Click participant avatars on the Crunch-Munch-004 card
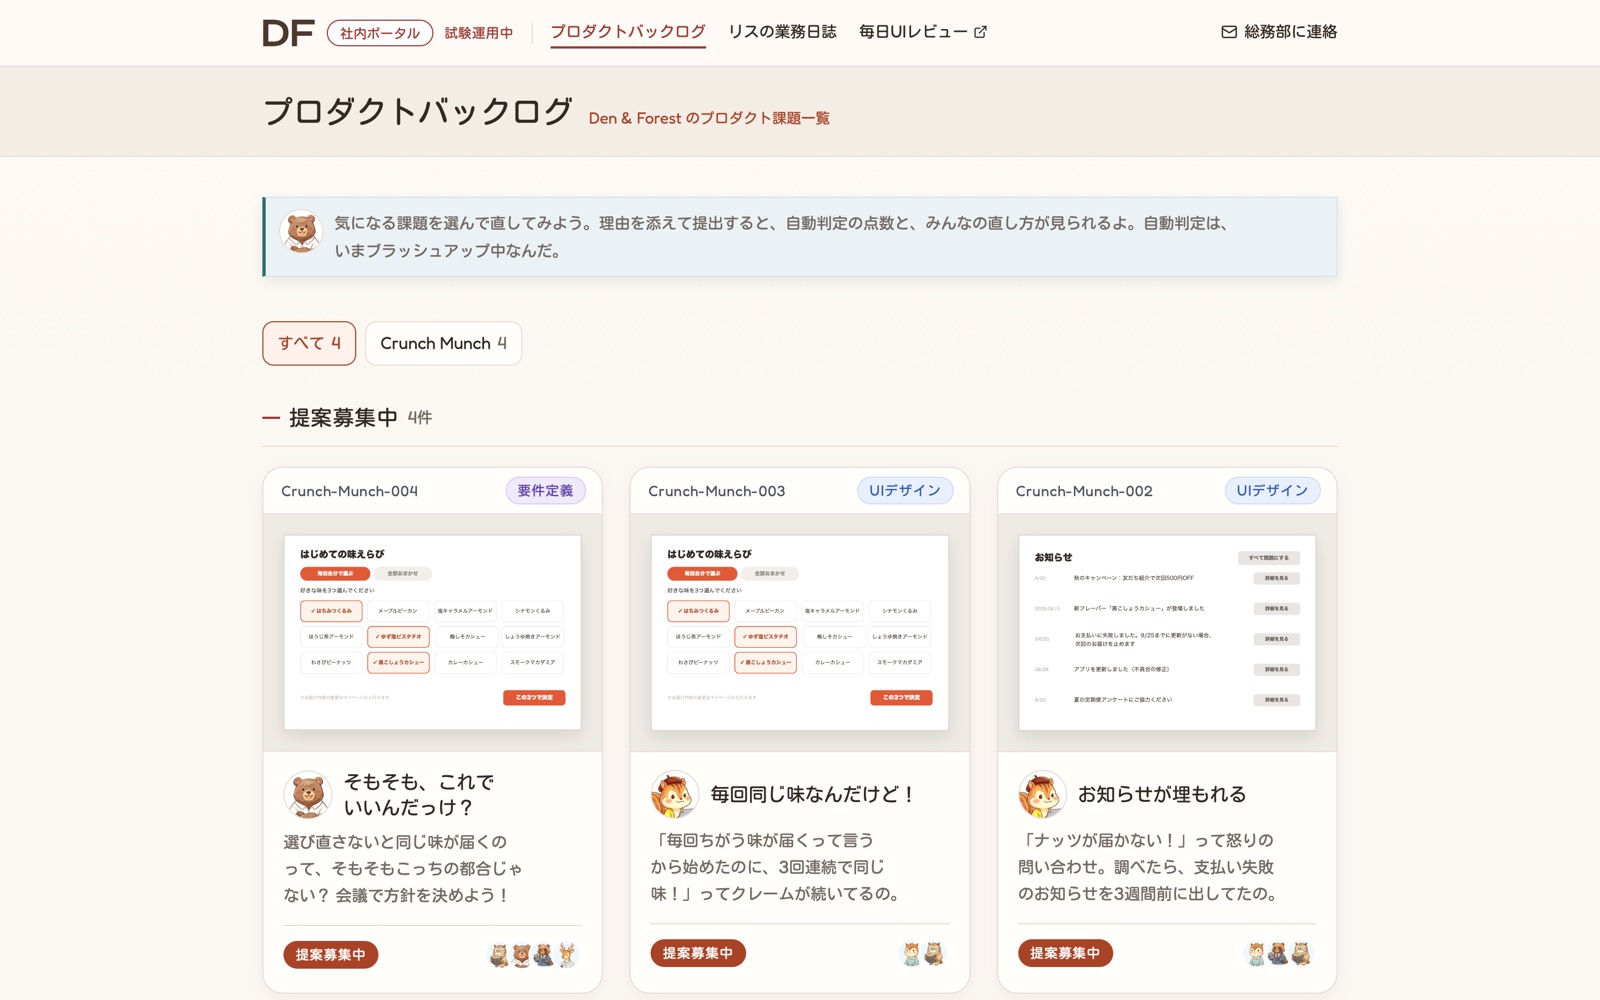Viewport: 1600px width, 1000px height. point(534,955)
